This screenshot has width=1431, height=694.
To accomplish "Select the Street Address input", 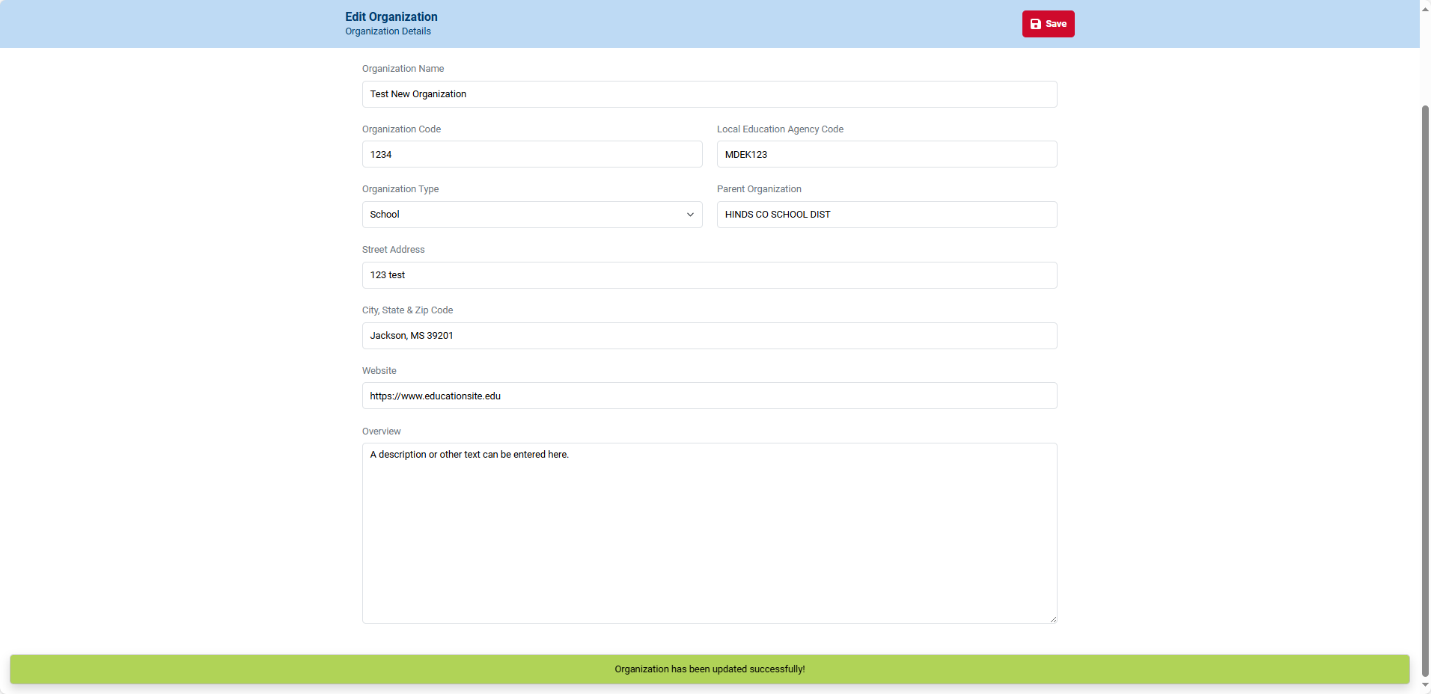I will pos(709,275).
